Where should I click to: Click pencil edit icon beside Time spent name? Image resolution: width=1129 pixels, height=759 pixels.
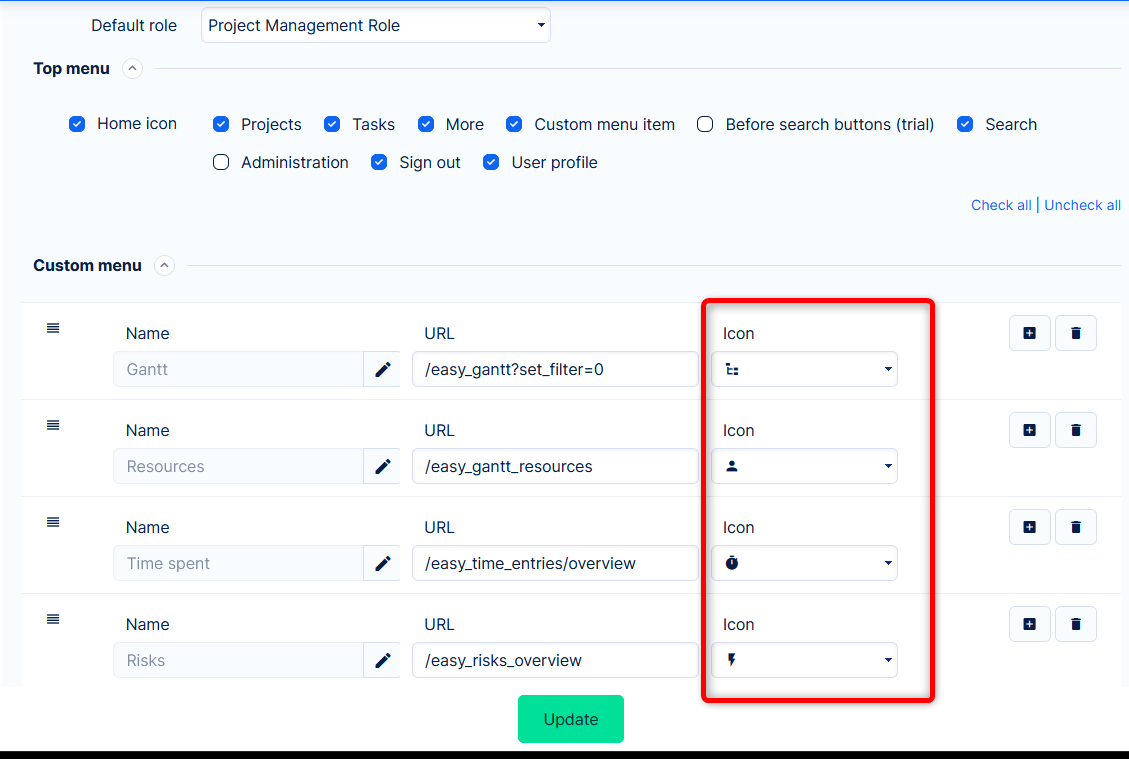coord(382,564)
